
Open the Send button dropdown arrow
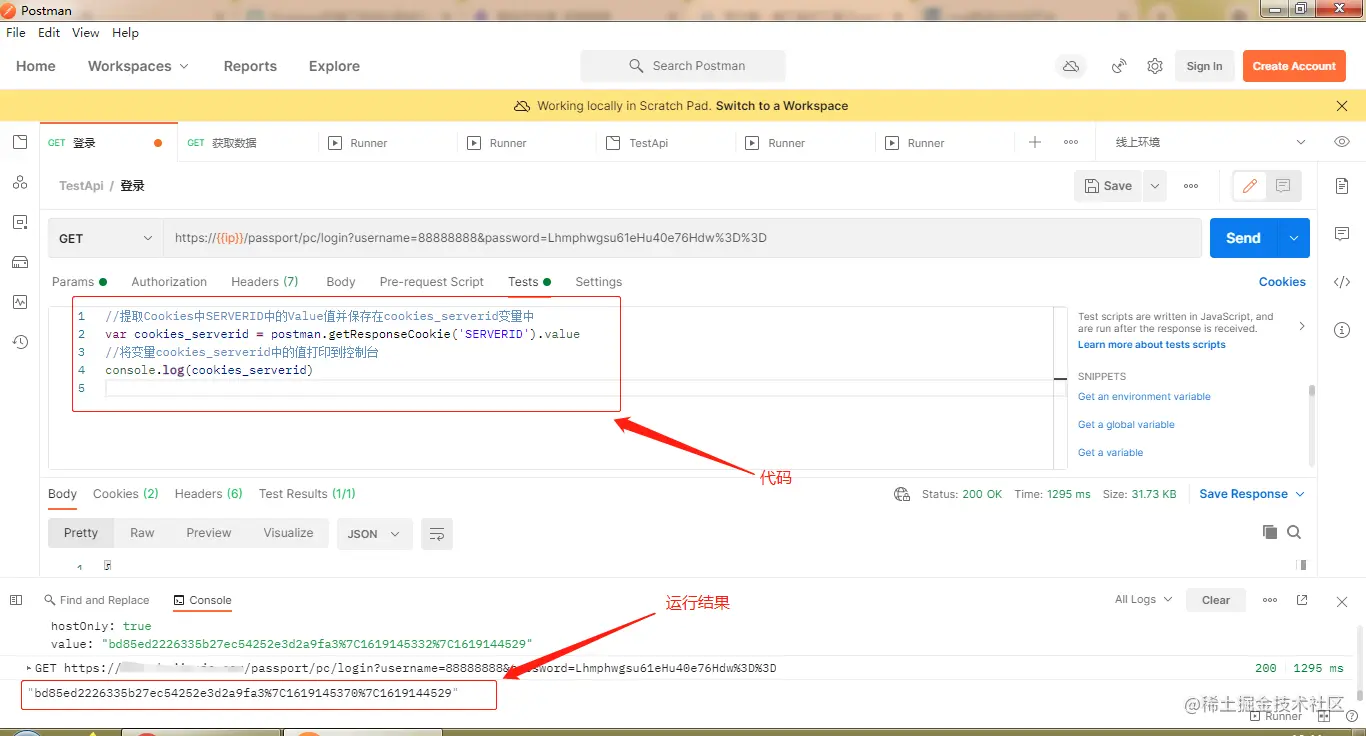pyautogui.click(x=1294, y=238)
